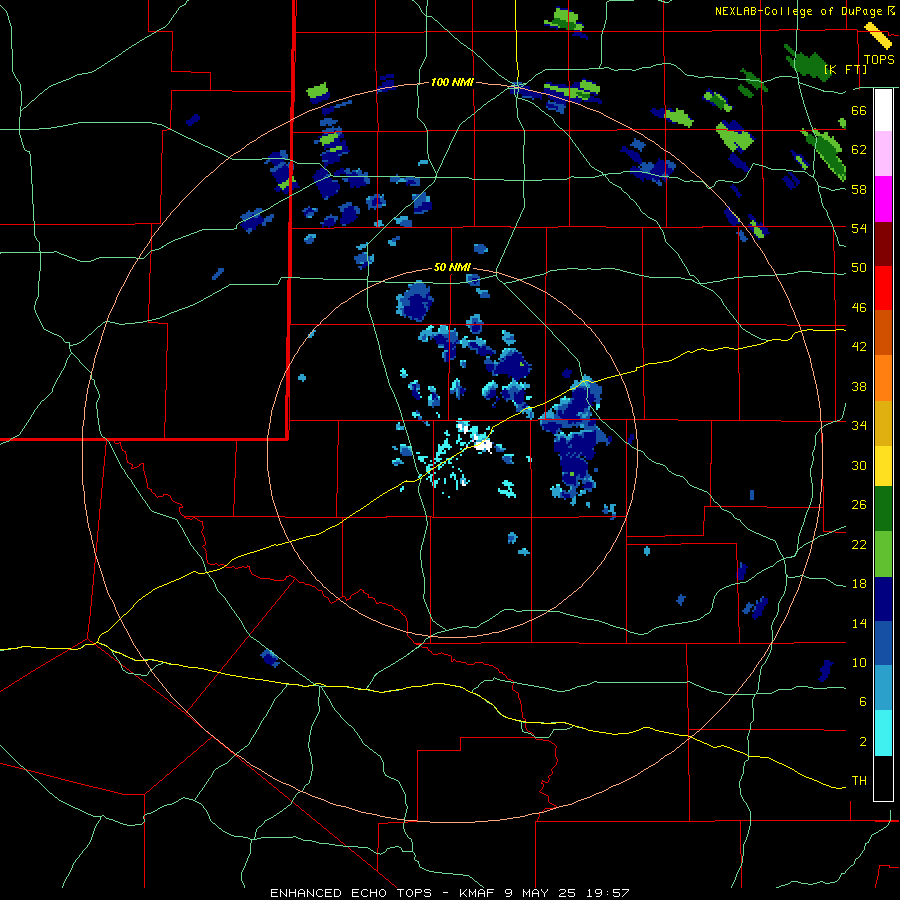900x900 pixels.
Task: Click the gold swatch near 34 kft
Action: (883, 423)
